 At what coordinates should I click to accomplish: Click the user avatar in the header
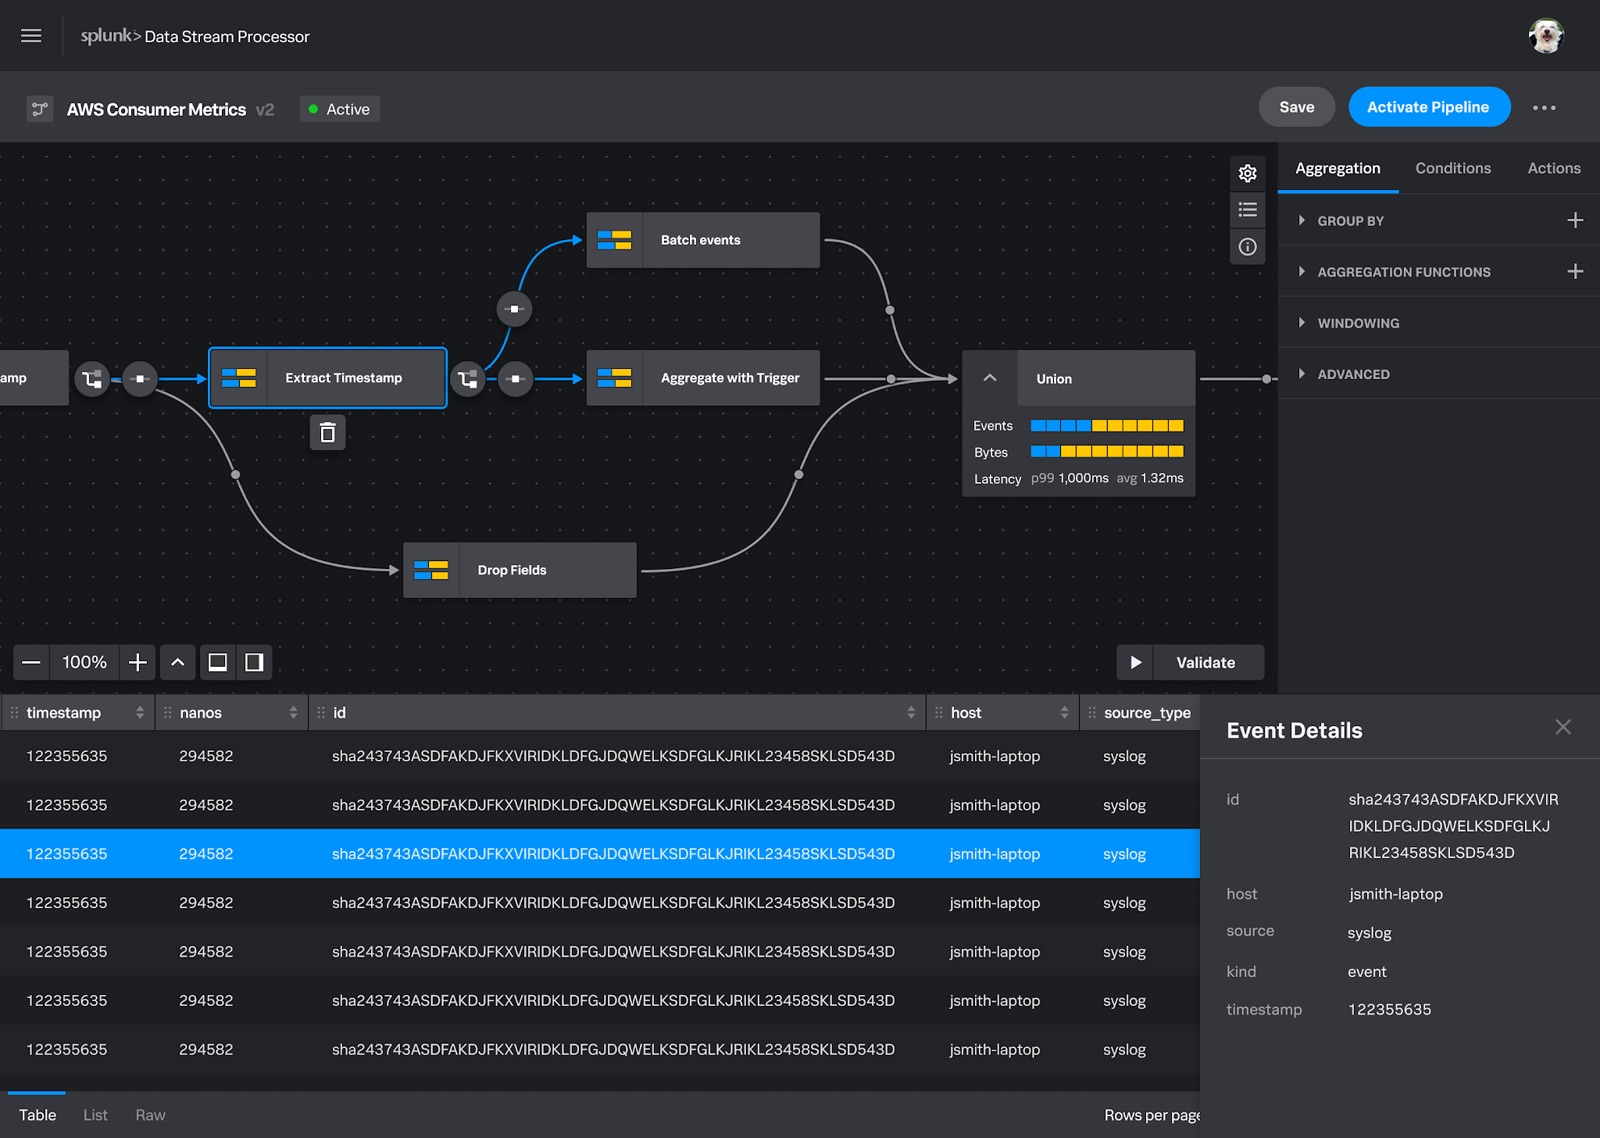click(x=1546, y=36)
